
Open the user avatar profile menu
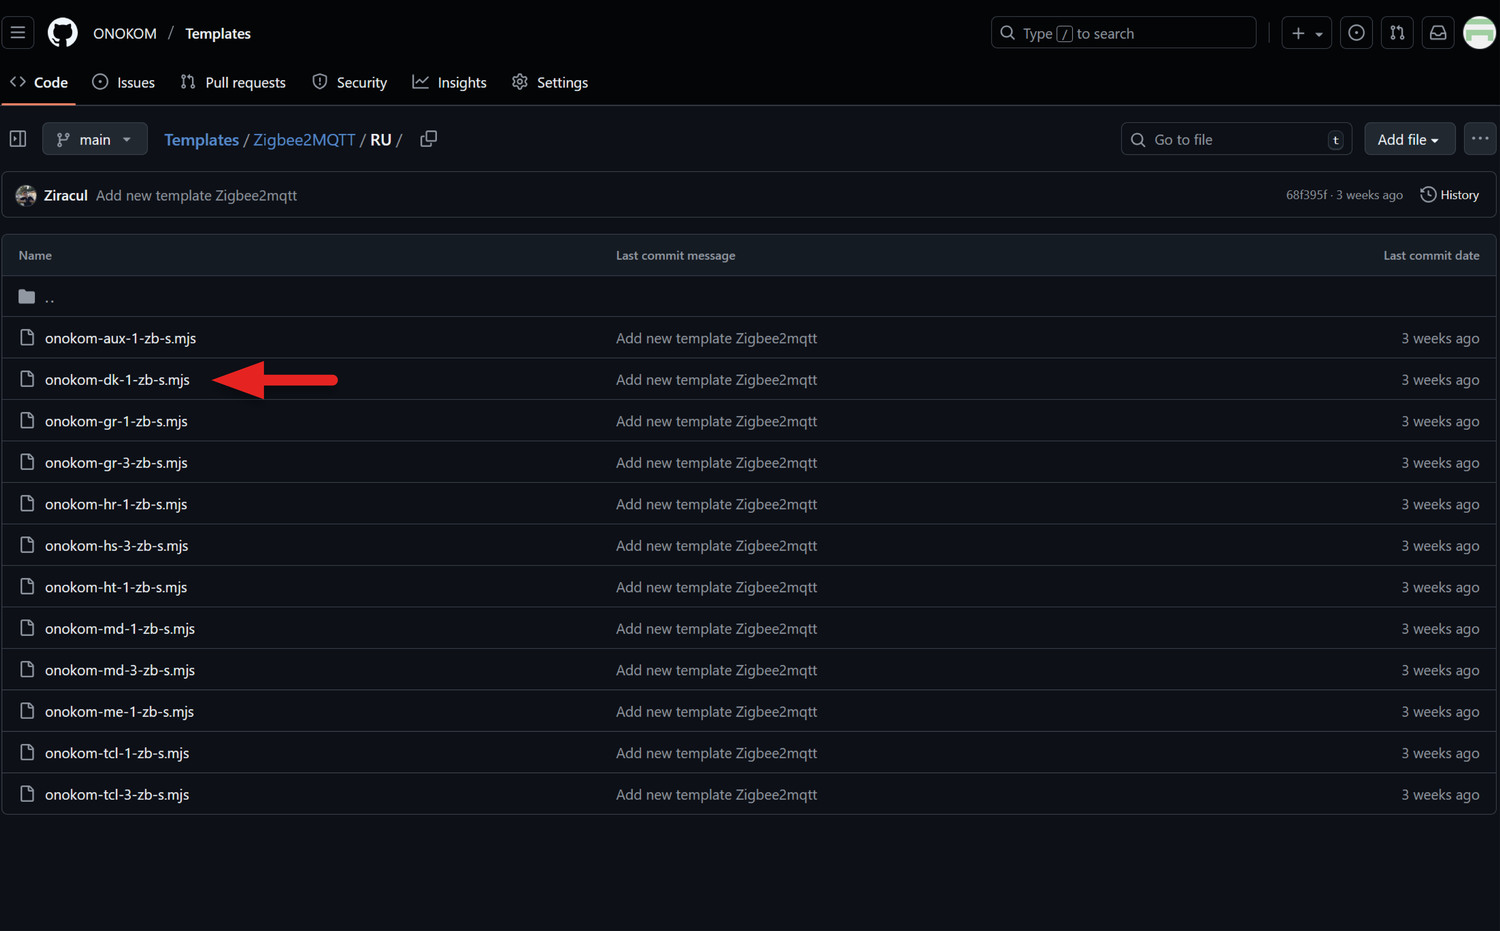click(x=1478, y=33)
